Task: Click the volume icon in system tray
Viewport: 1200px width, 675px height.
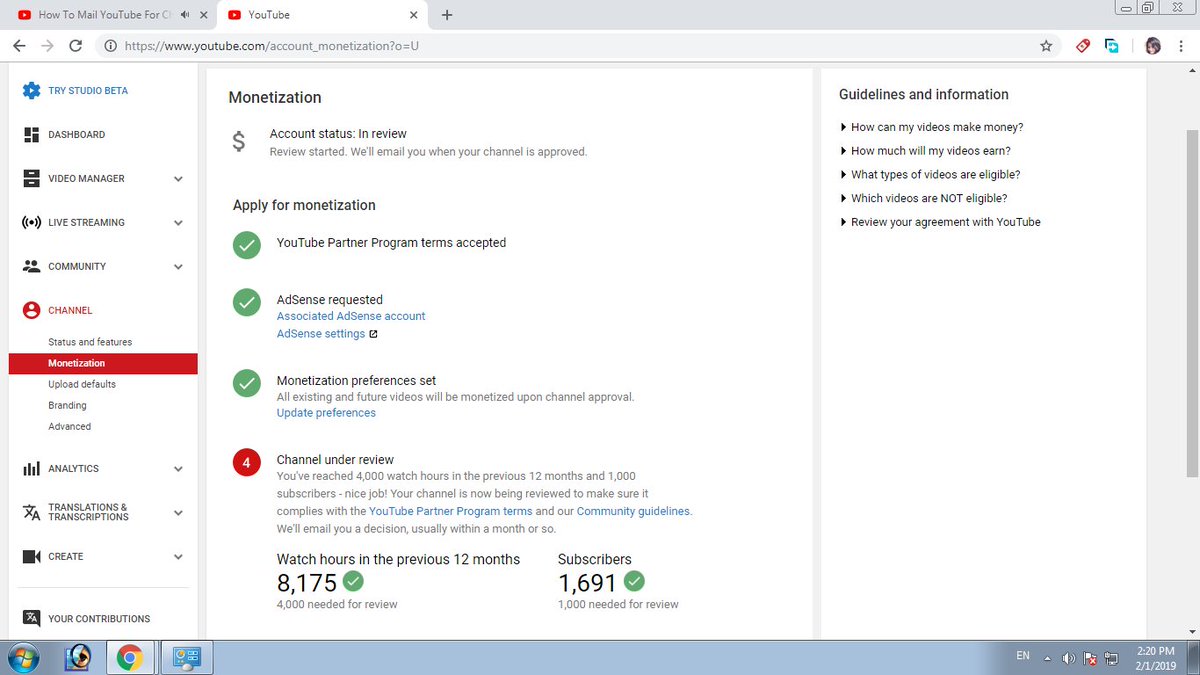Action: pos(1069,658)
